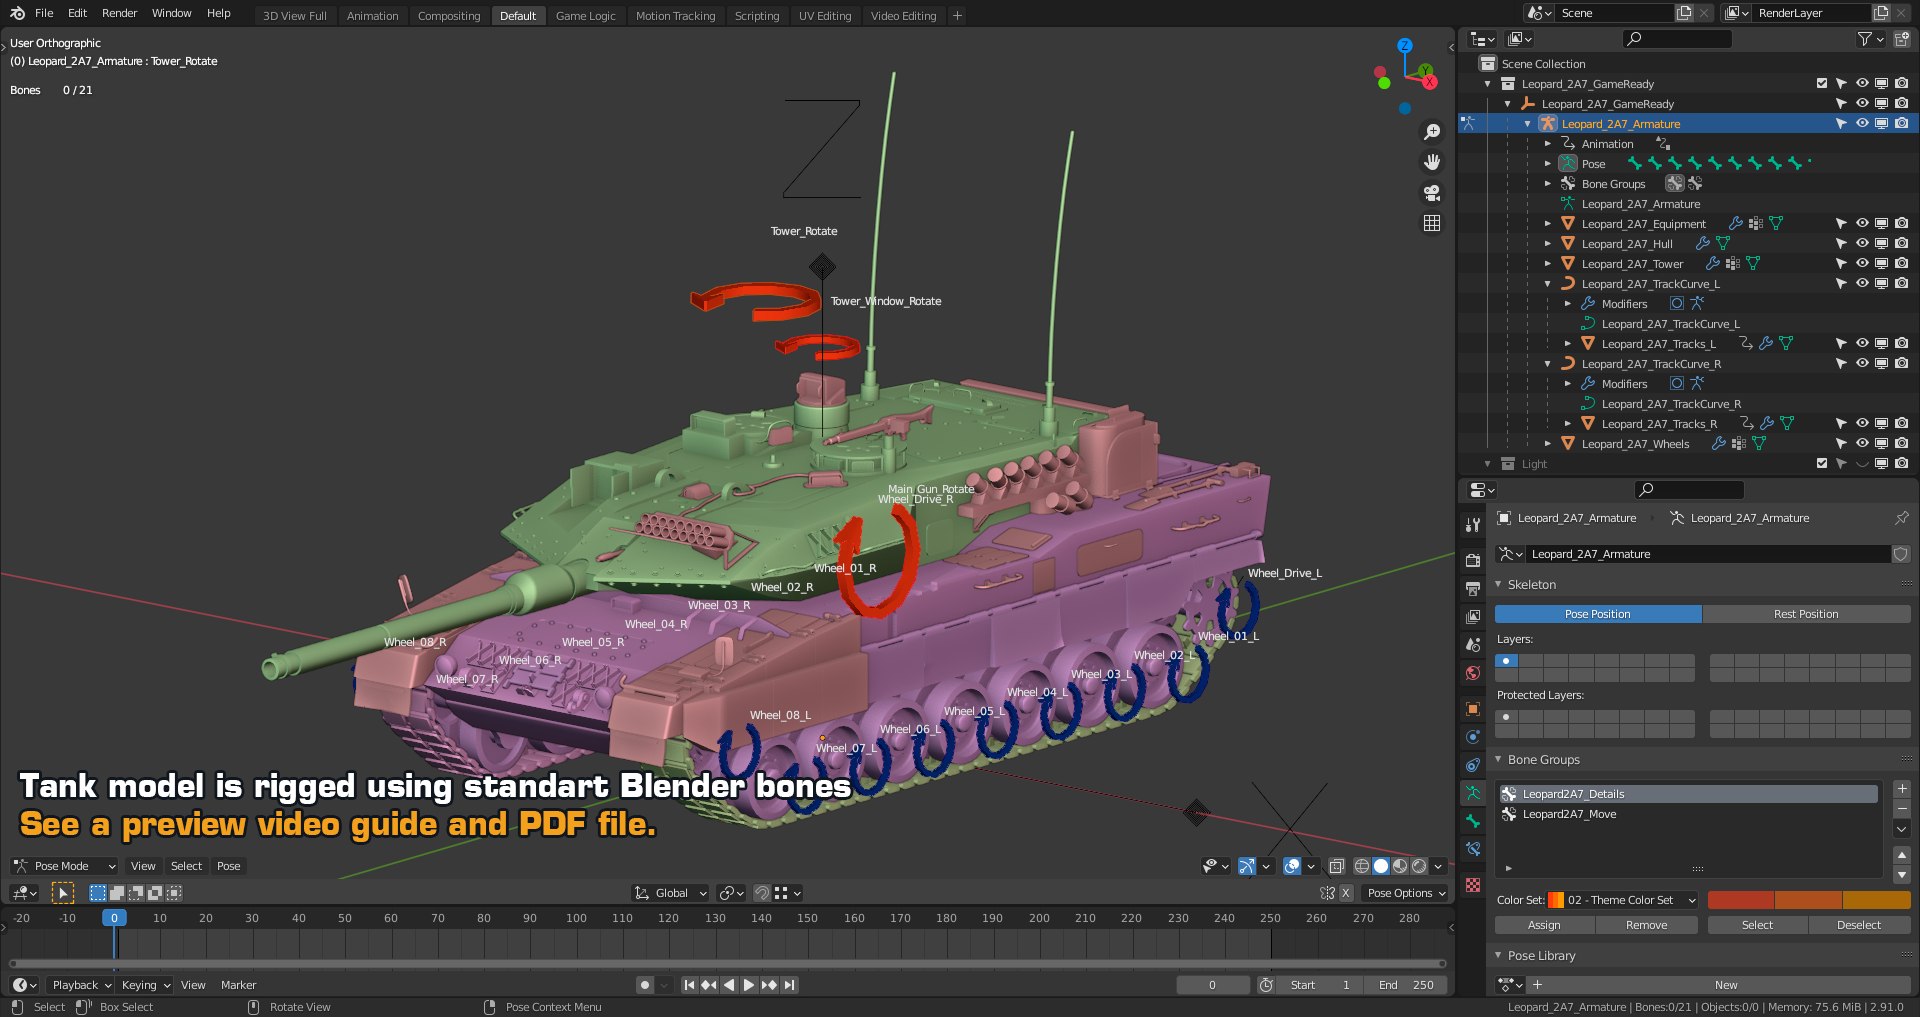Open the Bone Constraints properties tab
This screenshot has width=1920, height=1017.
(x=1472, y=849)
